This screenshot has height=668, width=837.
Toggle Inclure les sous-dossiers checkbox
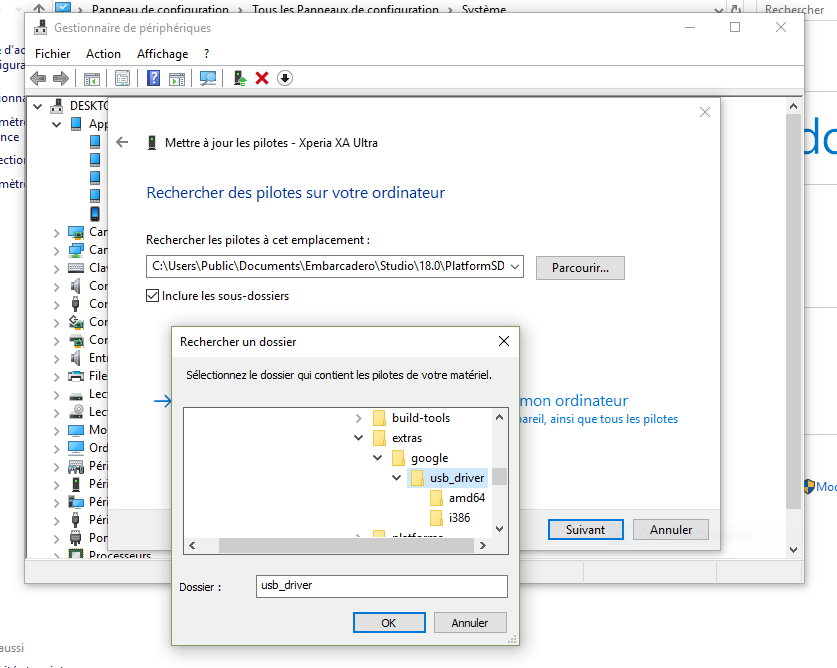click(x=153, y=295)
